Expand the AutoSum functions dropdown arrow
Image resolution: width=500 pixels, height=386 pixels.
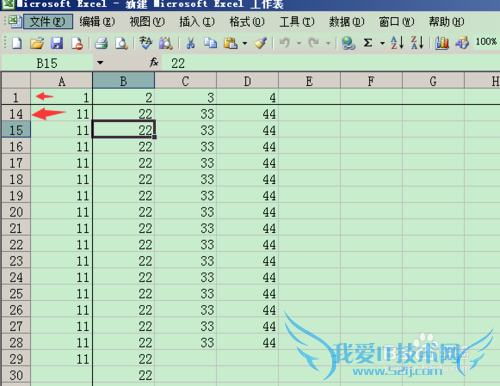pyautogui.click(x=382, y=43)
